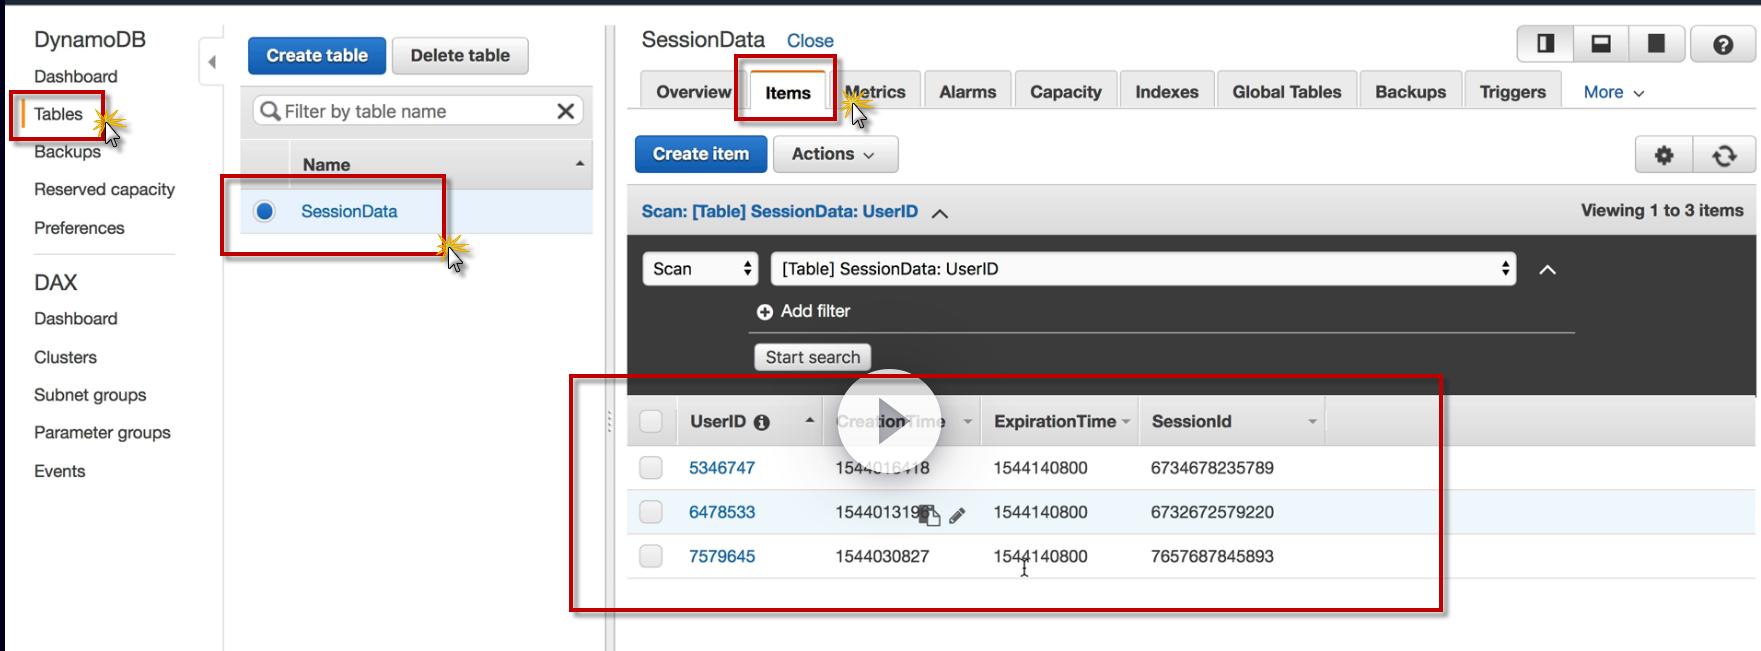Open the help question mark icon
The image size is (1761, 651).
pos(1723,45)
